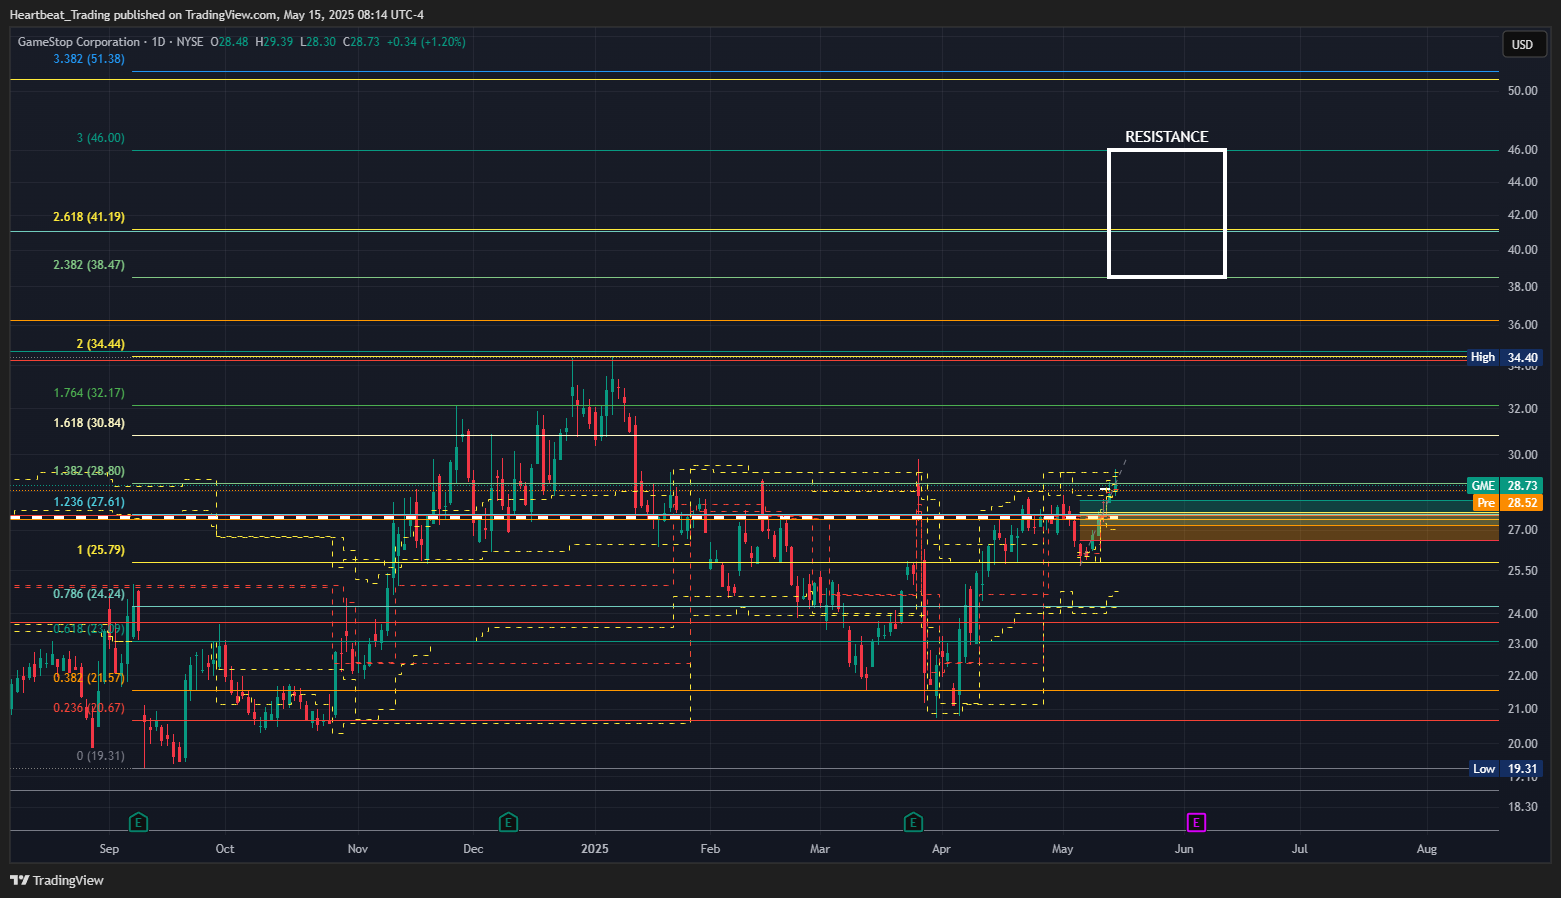Click the 2.382 (38.47) Fibonacci label
Screen dimensions: 1561x898
click(89, 265)
